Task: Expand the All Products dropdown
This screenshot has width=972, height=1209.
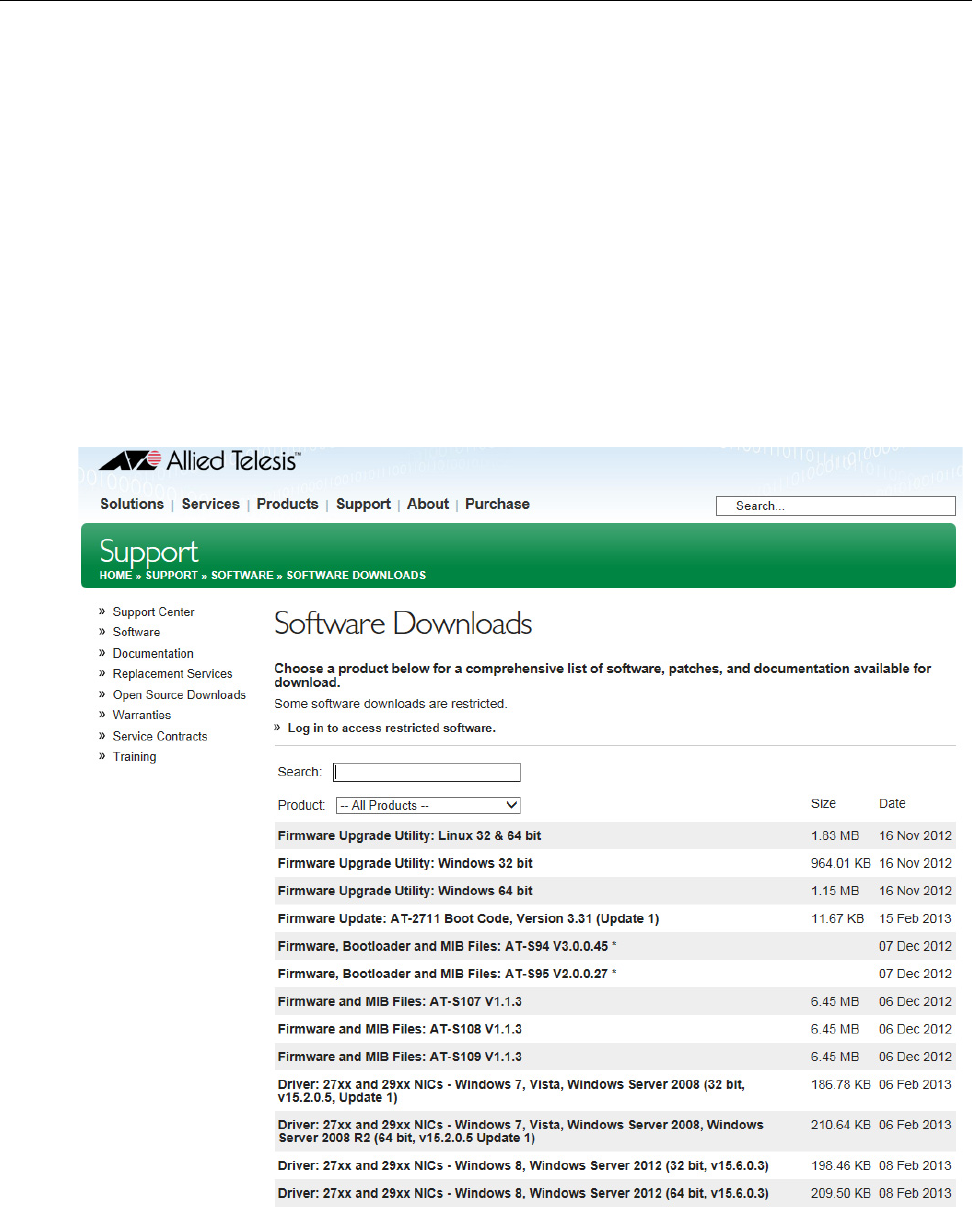Action: [428, 805]
